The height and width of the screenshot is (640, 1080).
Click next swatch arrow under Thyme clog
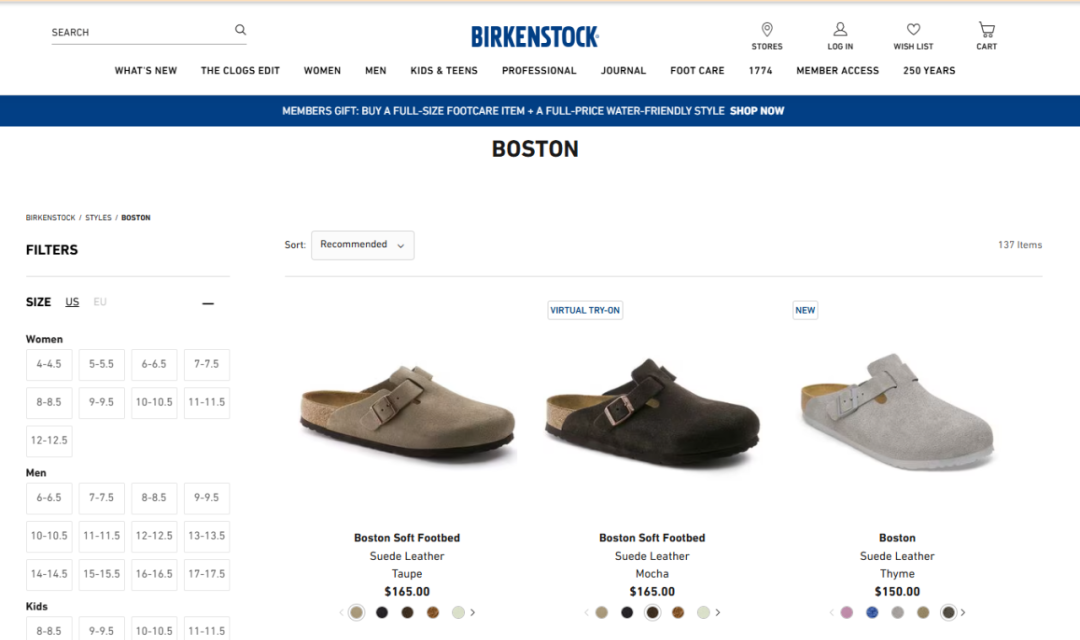point(963,612)
